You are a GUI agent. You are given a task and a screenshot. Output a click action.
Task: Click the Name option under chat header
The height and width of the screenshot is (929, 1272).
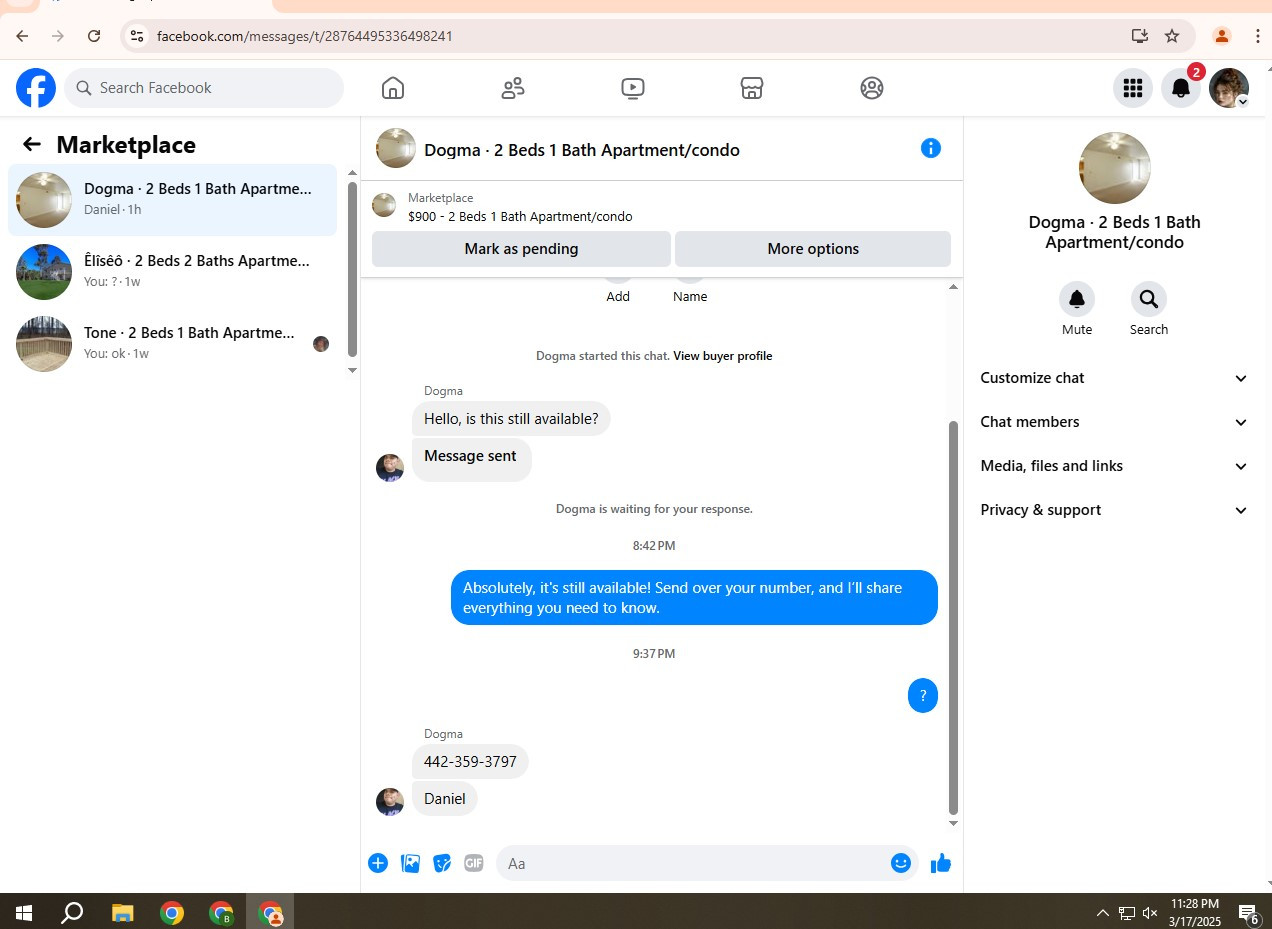[690, 296]
